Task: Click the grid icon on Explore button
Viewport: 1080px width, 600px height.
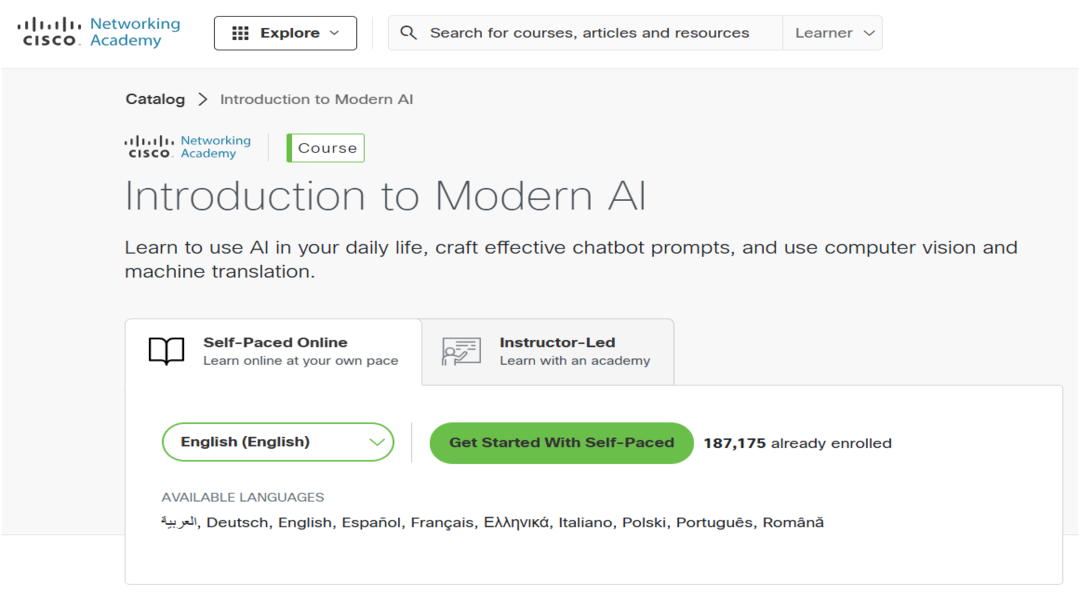Action: tap(240, 33)
